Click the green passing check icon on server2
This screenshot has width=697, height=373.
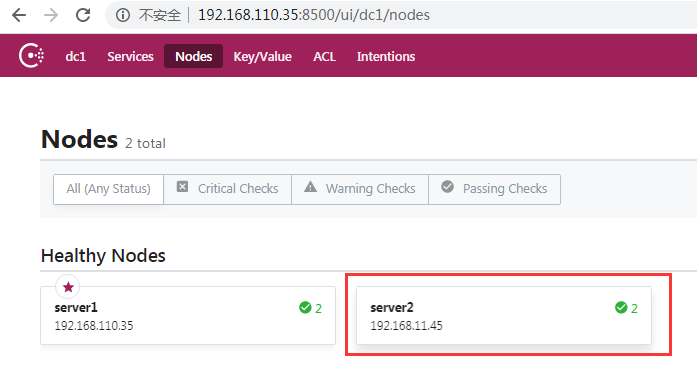coord(621,307)
